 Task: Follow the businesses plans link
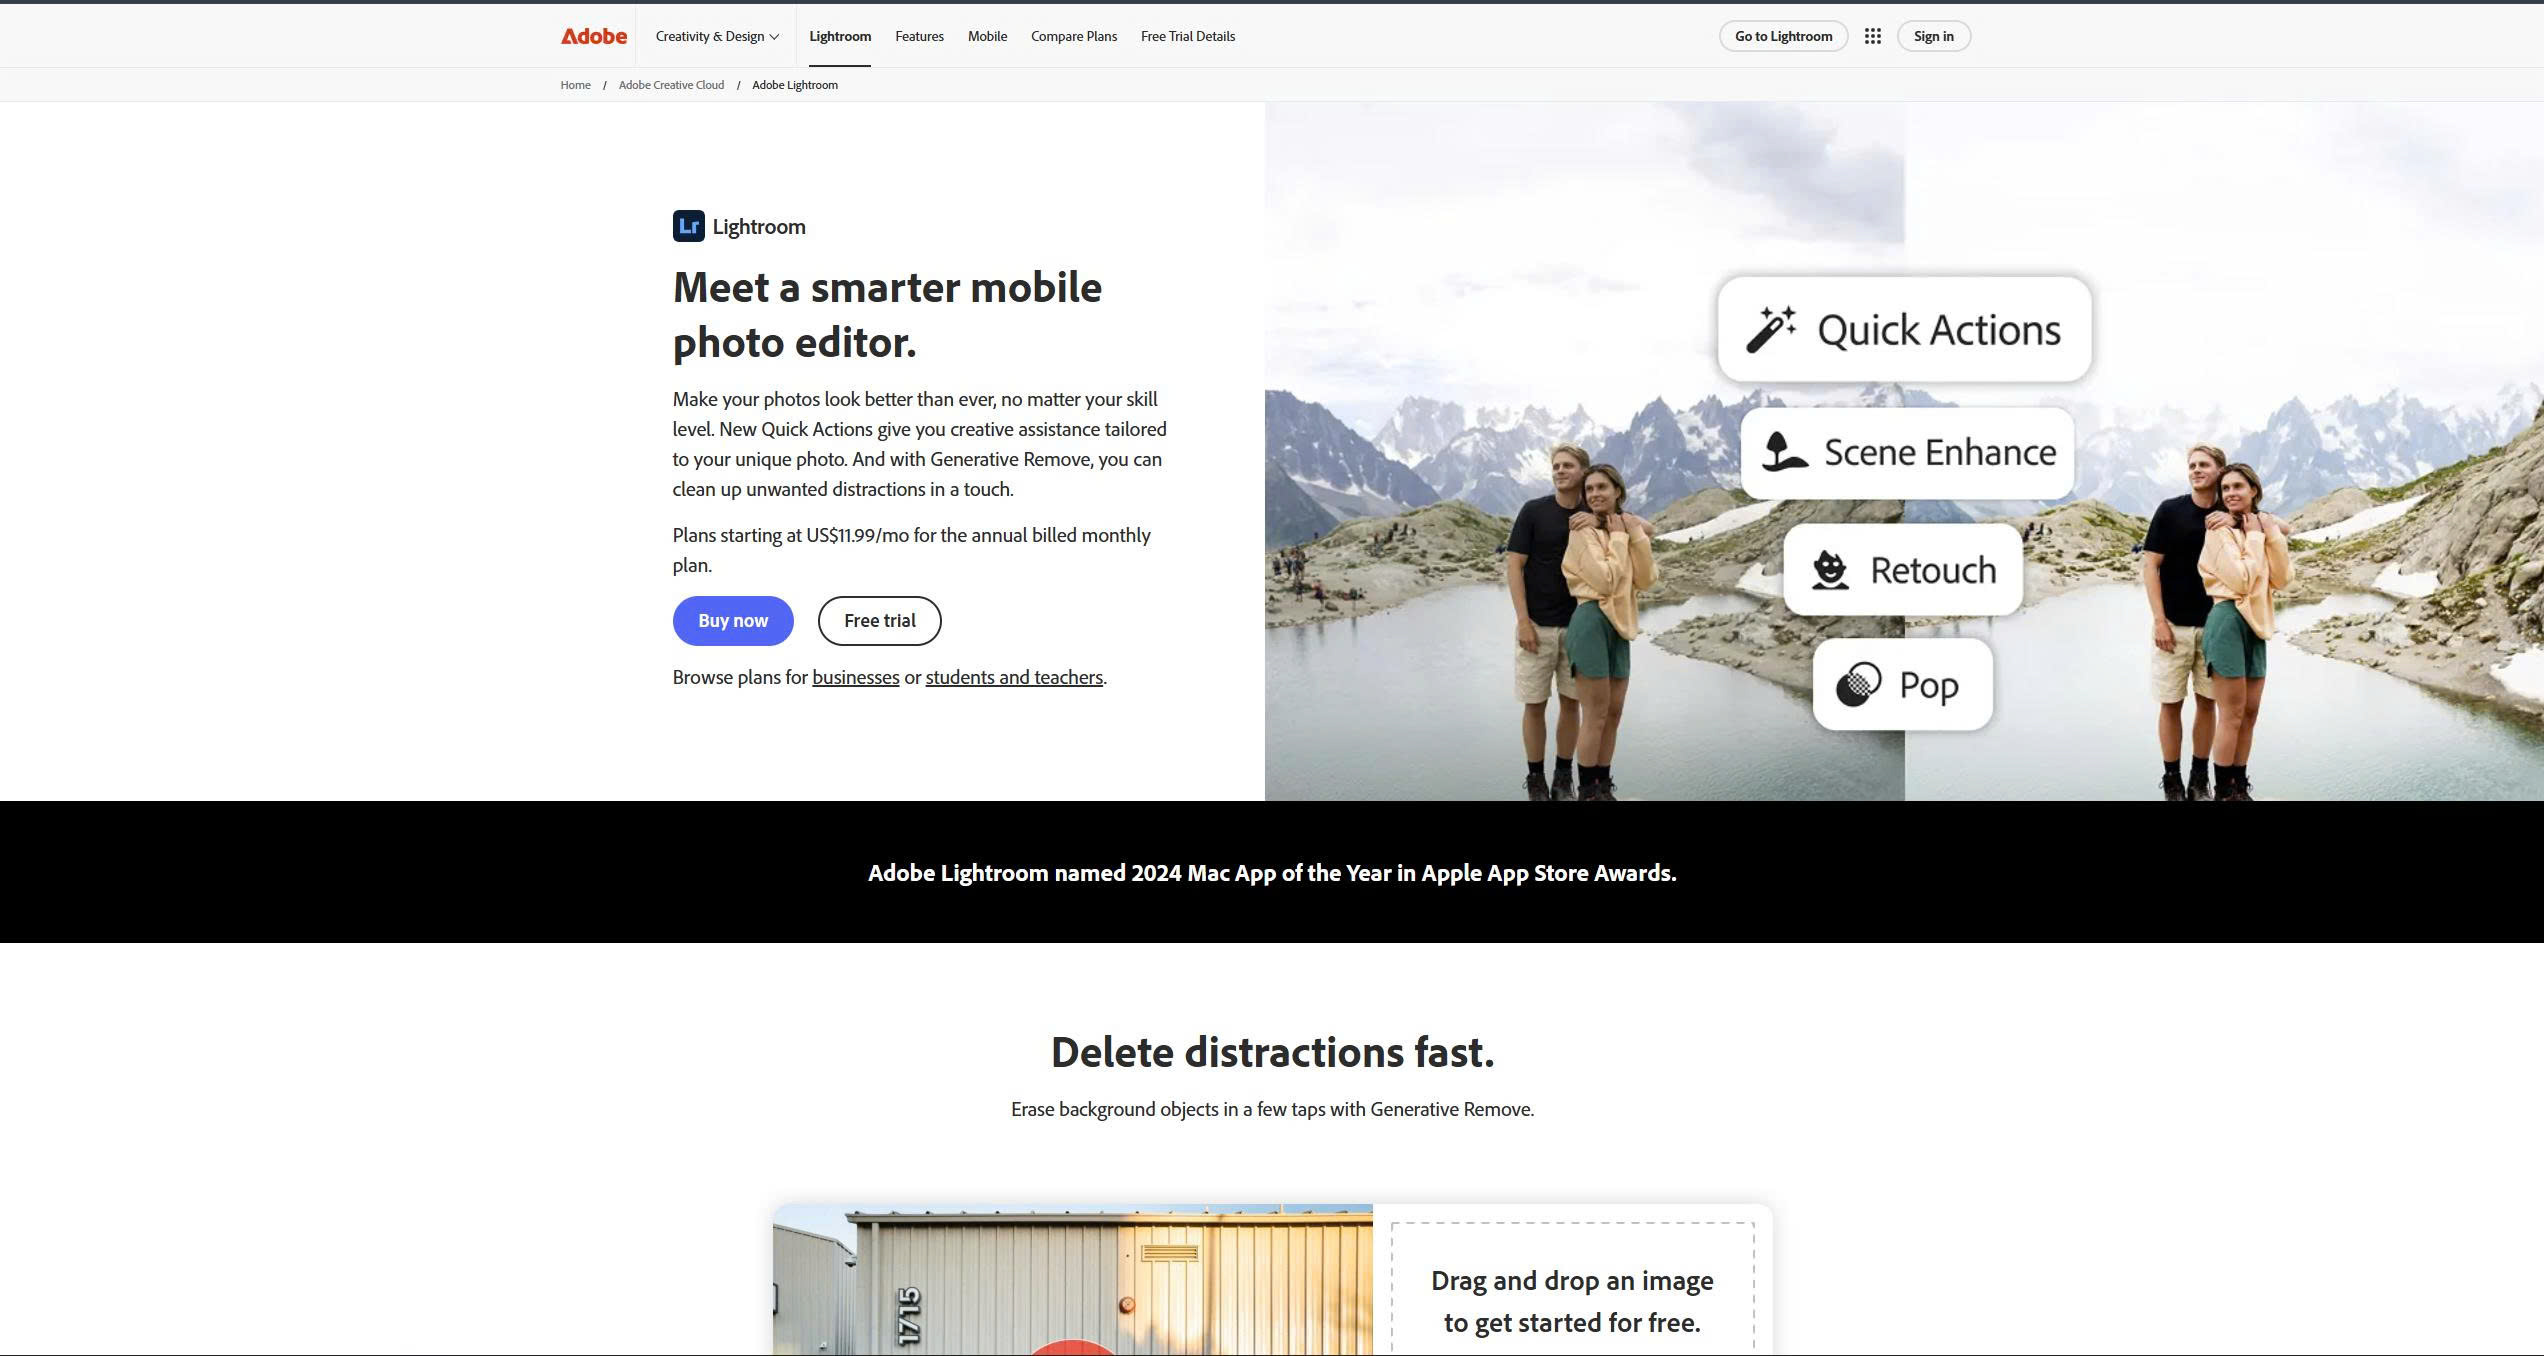(856, 677)
